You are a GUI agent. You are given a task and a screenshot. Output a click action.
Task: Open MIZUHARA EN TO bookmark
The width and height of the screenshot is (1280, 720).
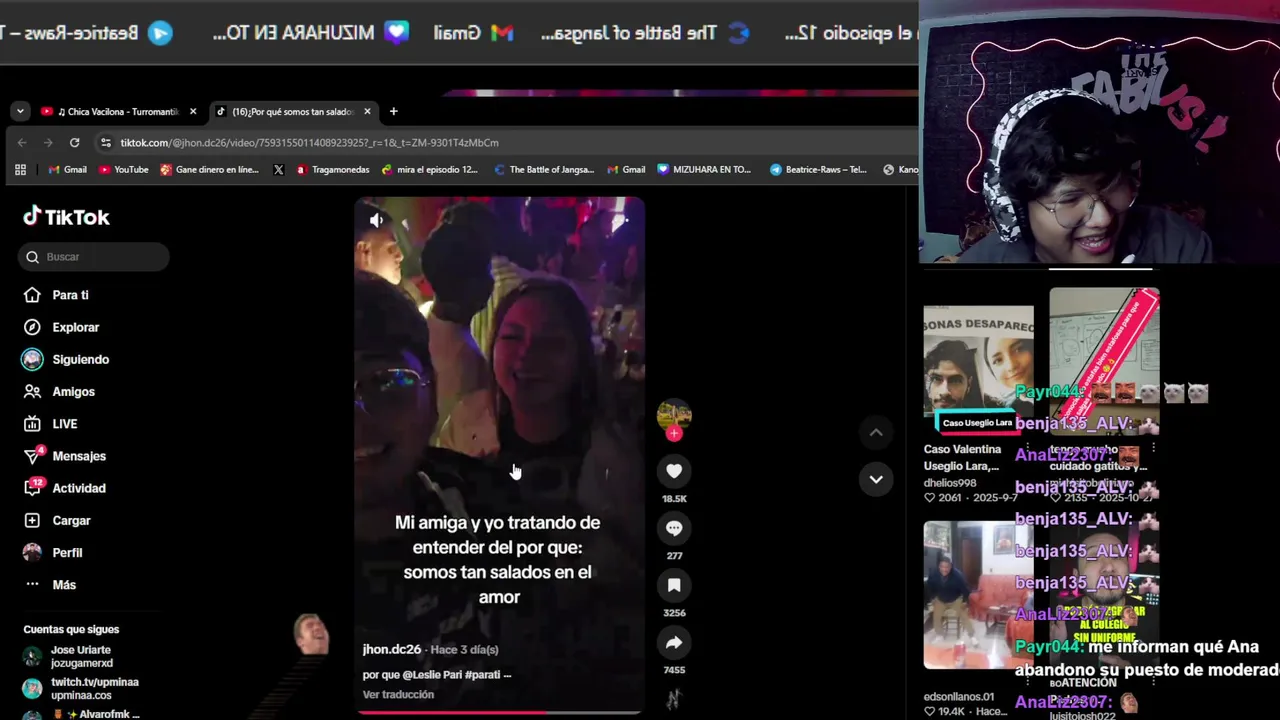pos(704,170)
